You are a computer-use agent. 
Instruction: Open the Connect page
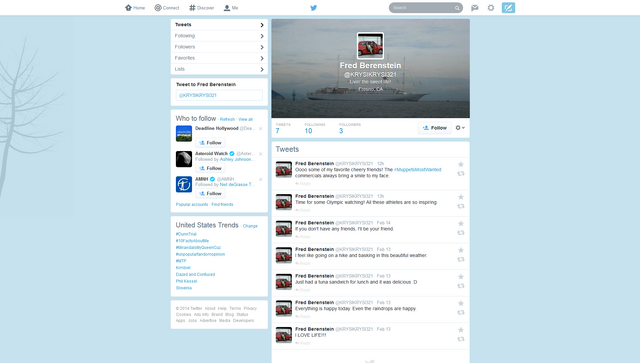(x=167, y=8)
